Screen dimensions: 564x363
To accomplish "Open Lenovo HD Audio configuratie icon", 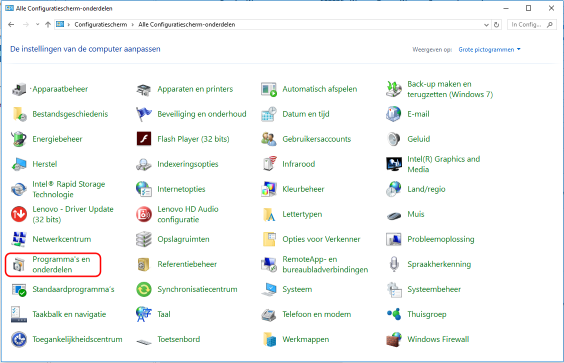I will click(144, 214).
